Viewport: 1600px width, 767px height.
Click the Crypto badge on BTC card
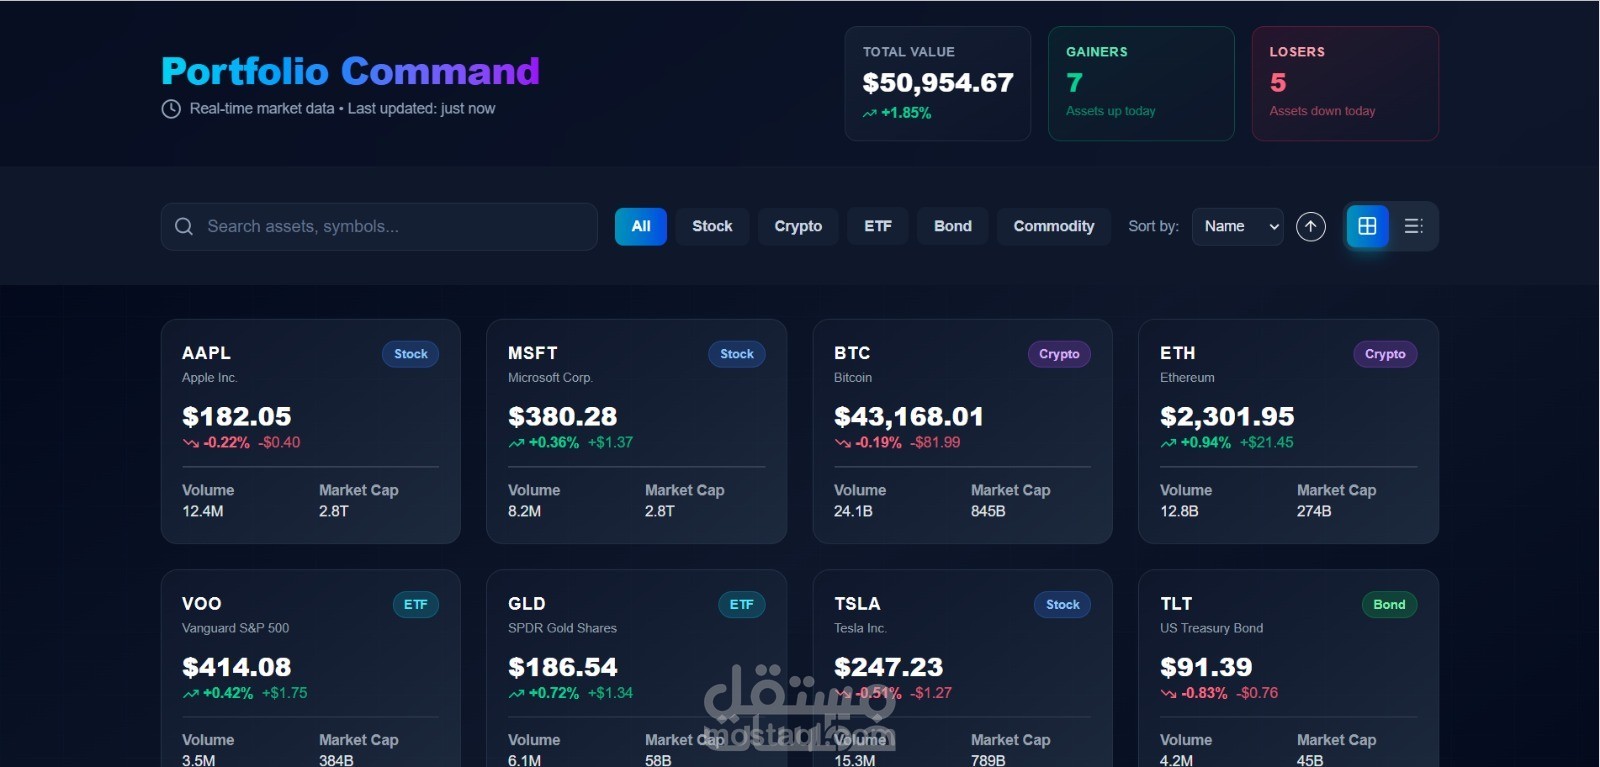[x=1059, y=354]
